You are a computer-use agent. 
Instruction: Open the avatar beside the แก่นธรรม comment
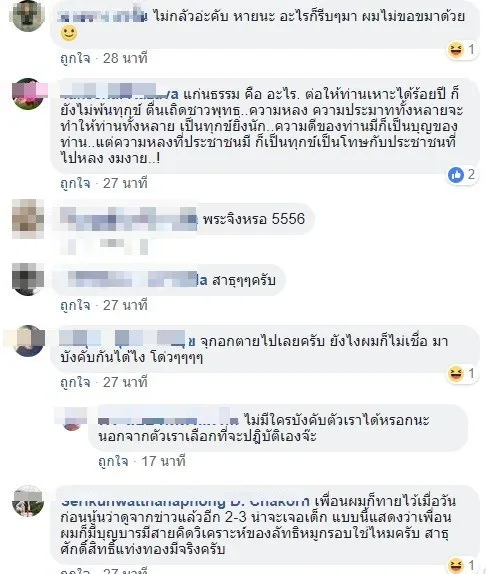[28, 94]
